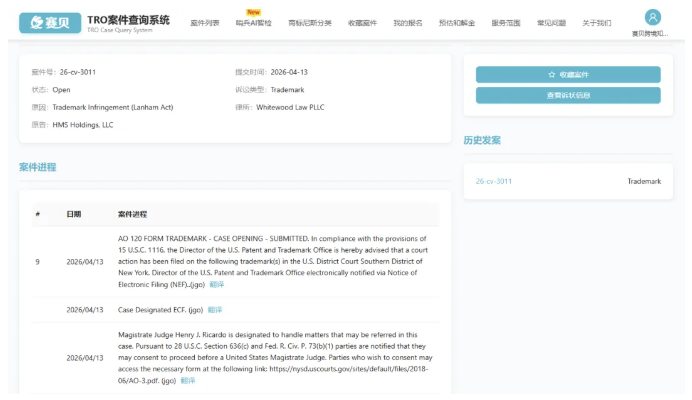
Task: Click the 案件进程 column header in table
Action: coord(132,214)
